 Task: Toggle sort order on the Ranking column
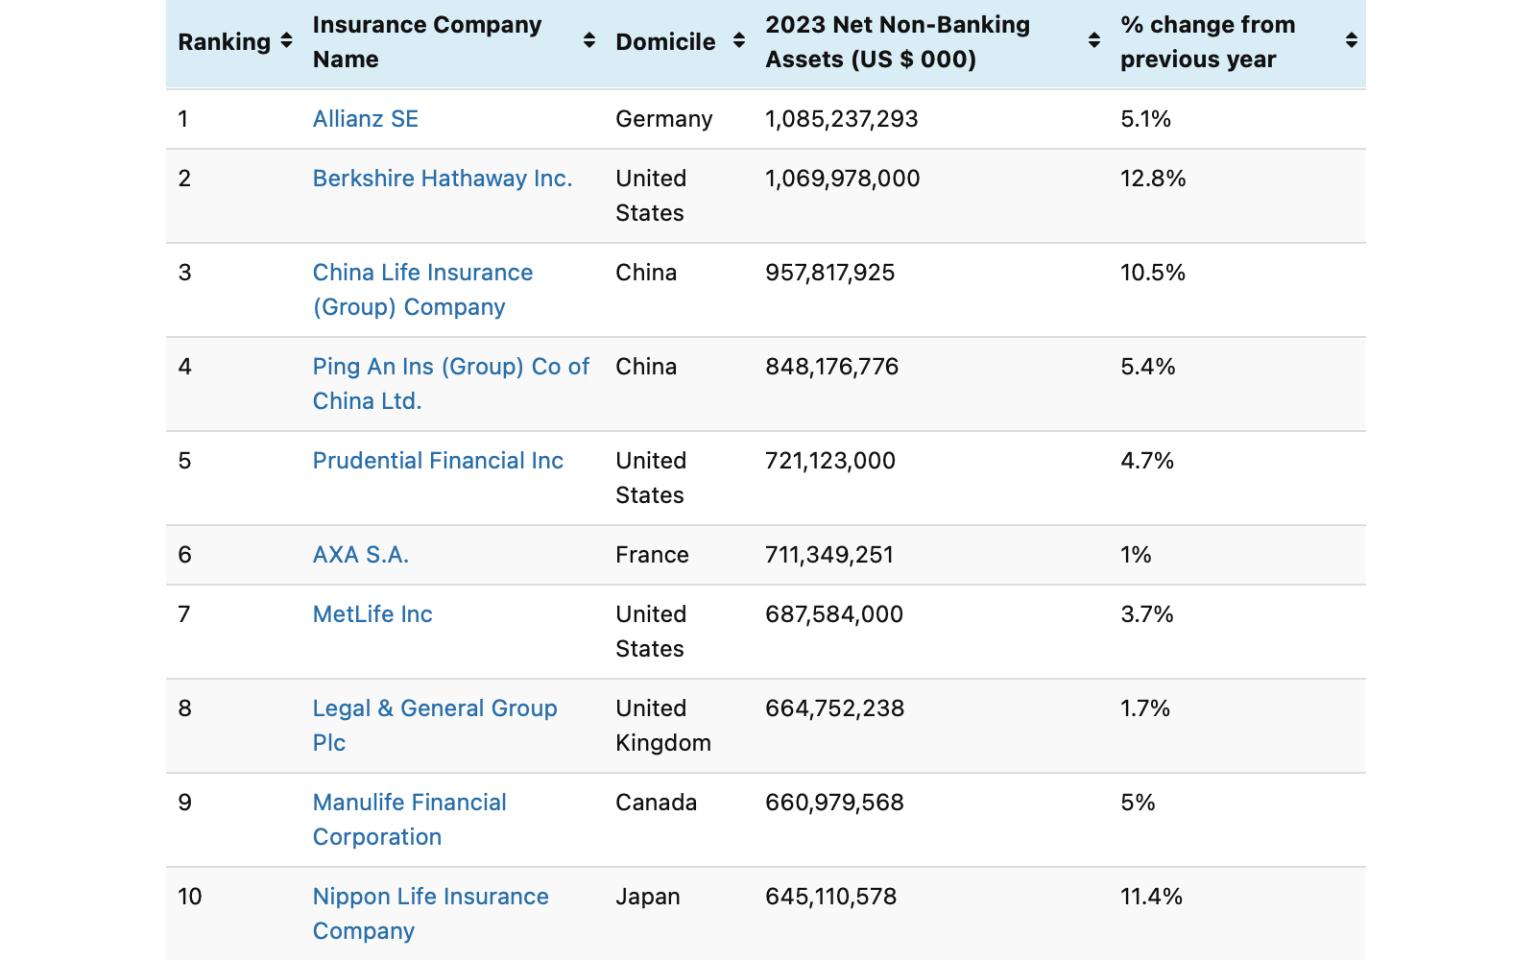287,41
